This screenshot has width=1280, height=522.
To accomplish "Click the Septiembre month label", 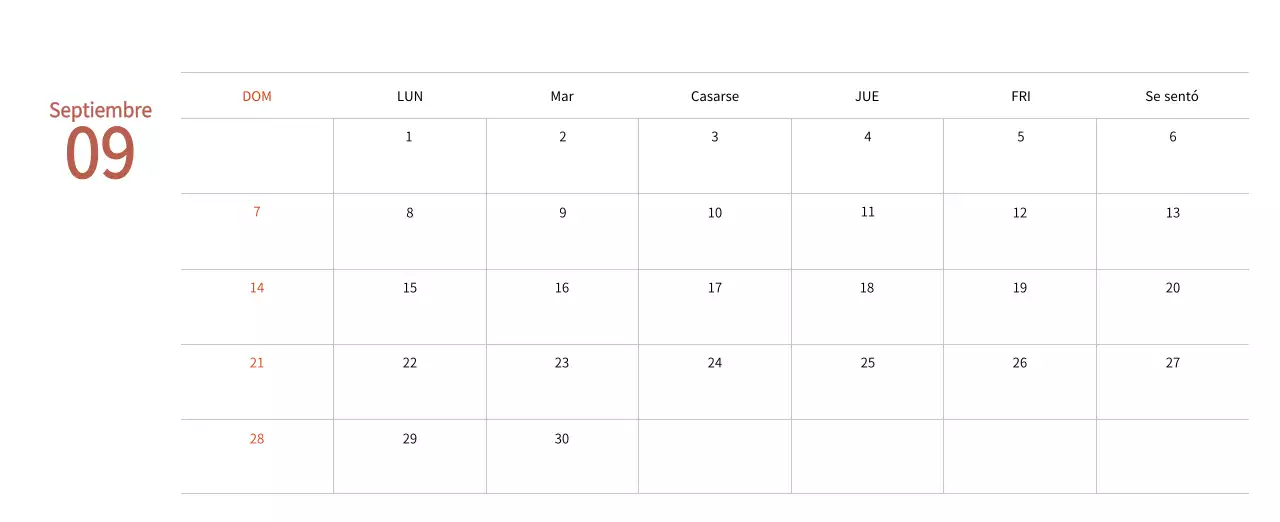I will [100, 110].
